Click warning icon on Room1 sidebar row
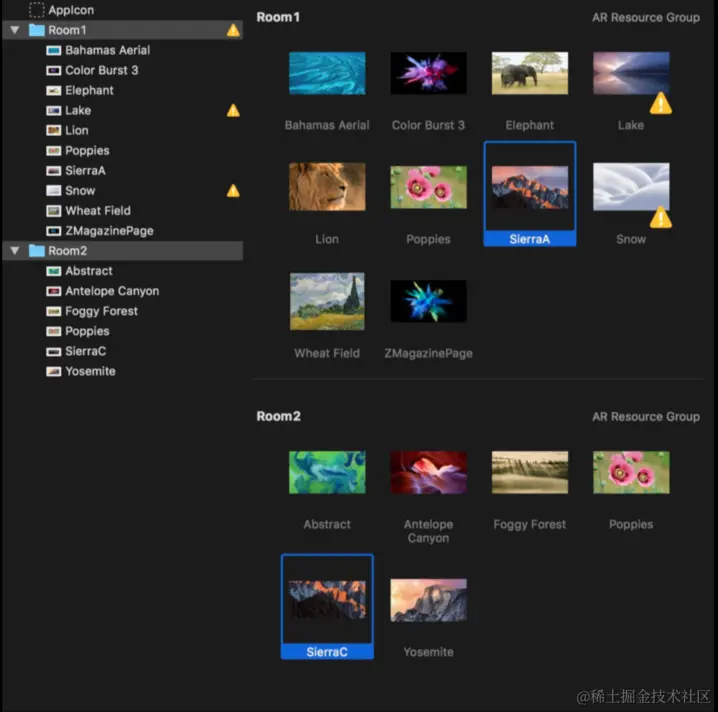Viewport: 718px width, 712px height. tap(233, 30)
